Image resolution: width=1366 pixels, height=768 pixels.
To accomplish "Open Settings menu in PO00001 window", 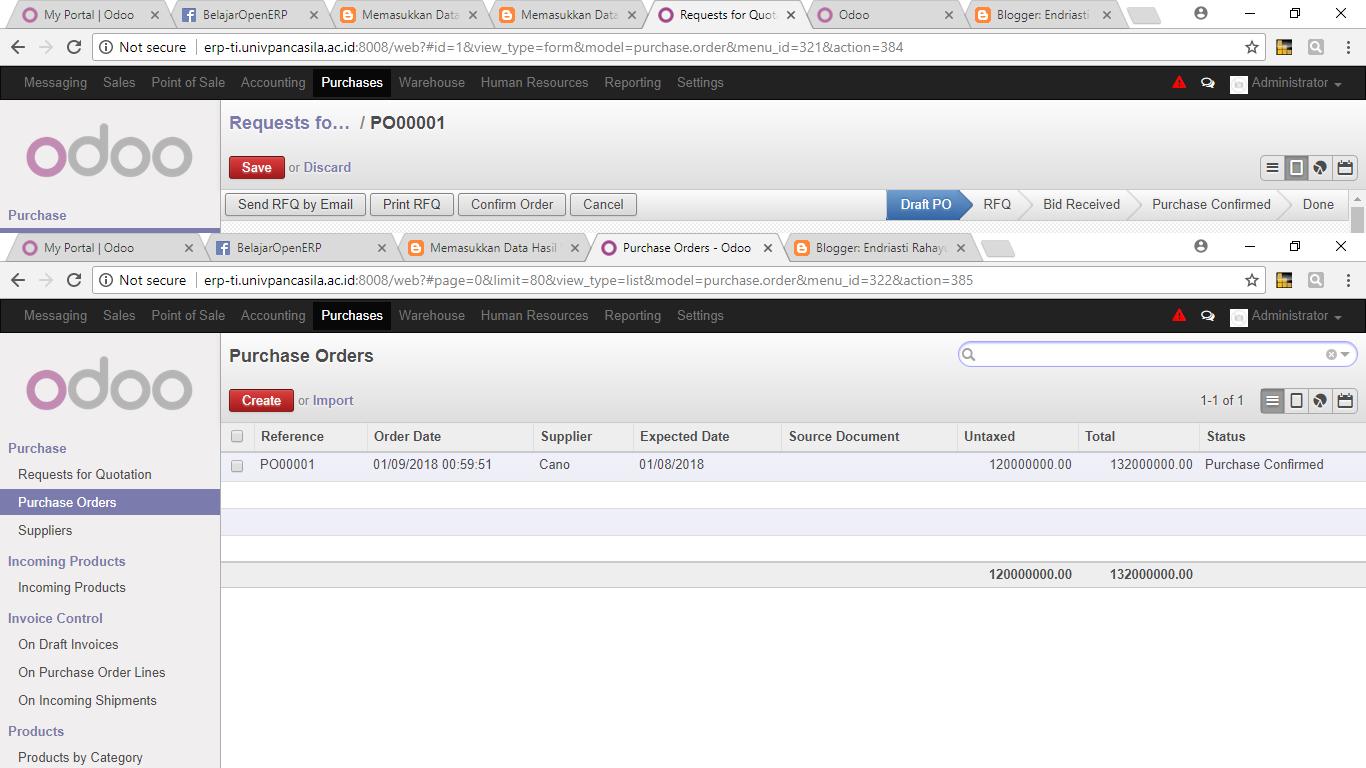I will tap(700, 83).
